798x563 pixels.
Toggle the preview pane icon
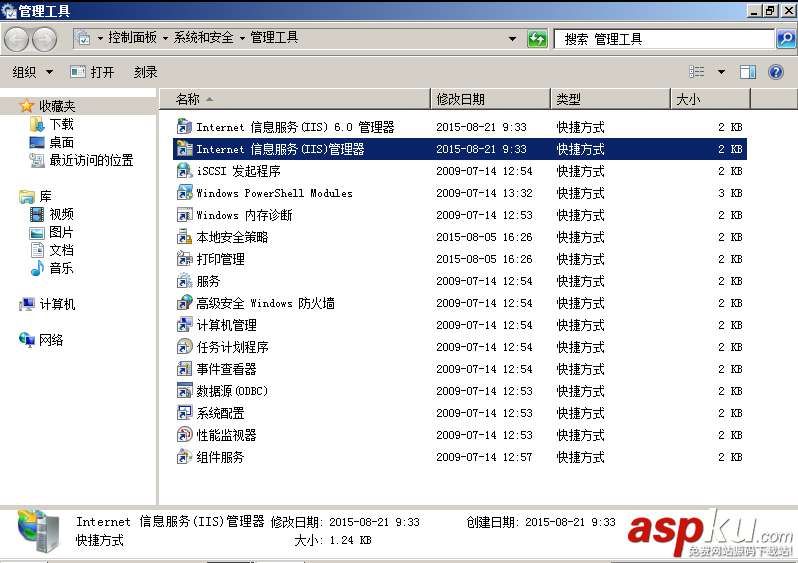[x=748, y=72]
